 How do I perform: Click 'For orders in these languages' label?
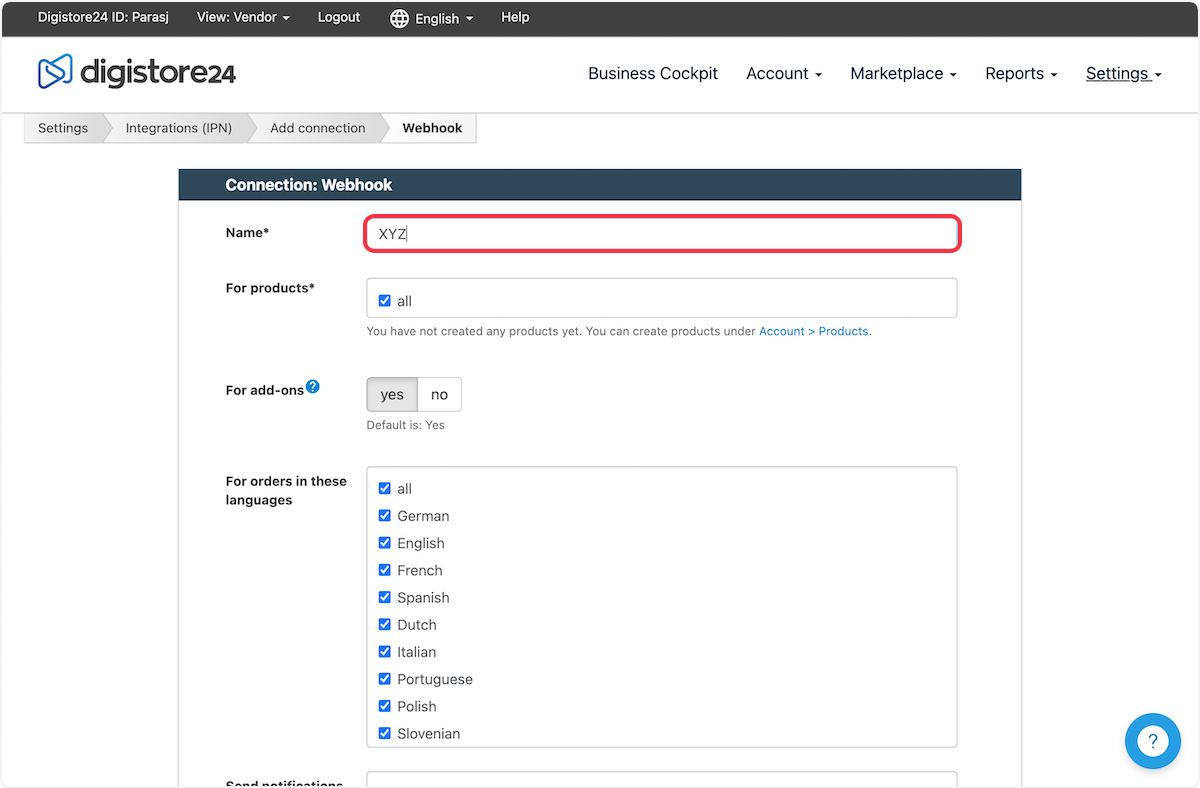click(286, 490)
